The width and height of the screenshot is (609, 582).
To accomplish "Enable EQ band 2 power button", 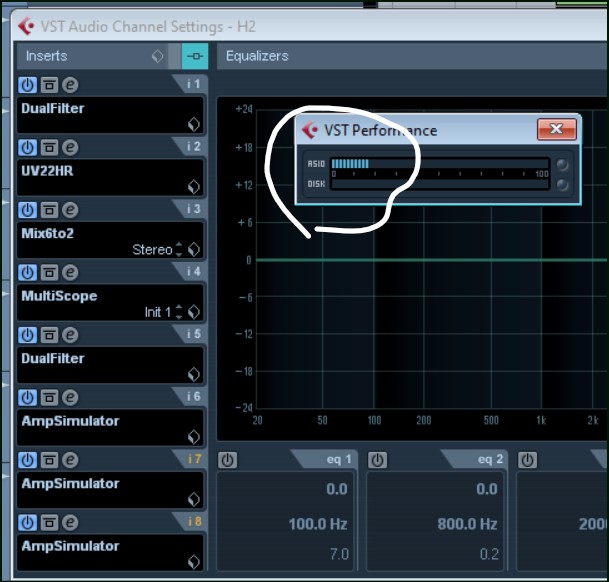I will pos(378,460).
